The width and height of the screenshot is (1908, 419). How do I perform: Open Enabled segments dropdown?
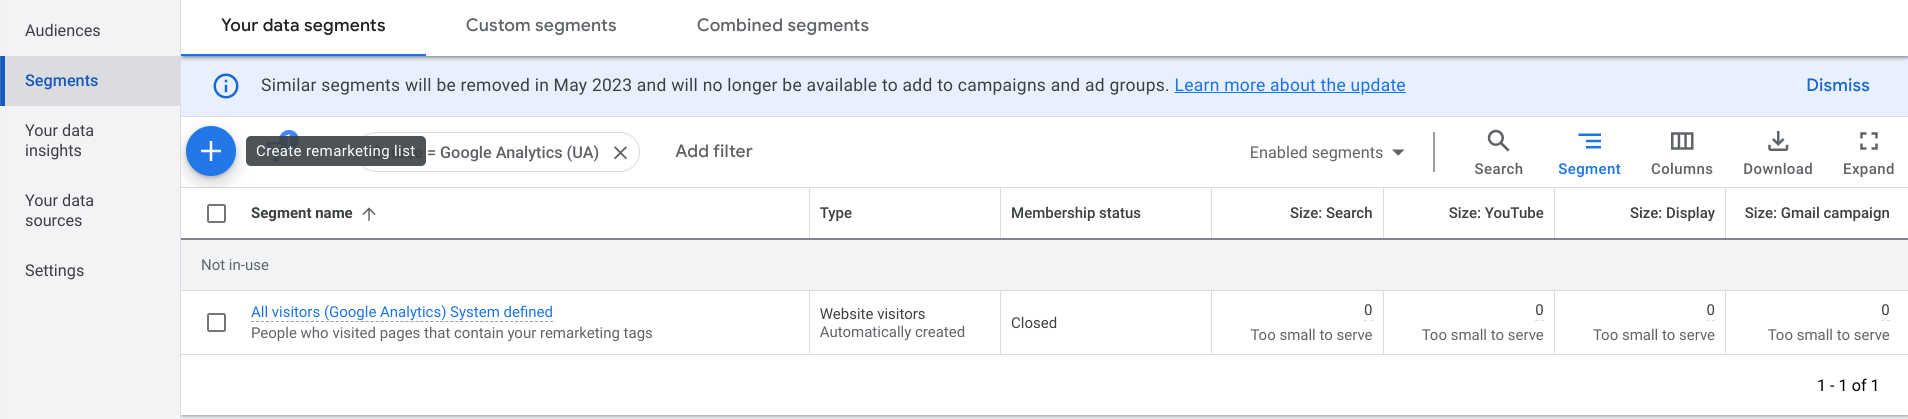(1327, 152)
